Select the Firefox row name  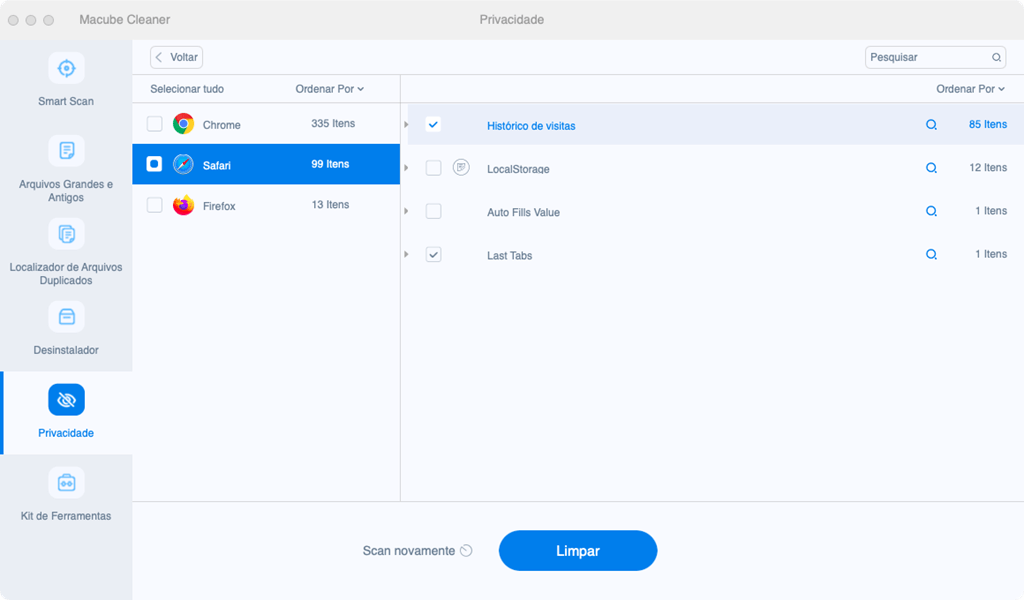(x=219, y=206)
